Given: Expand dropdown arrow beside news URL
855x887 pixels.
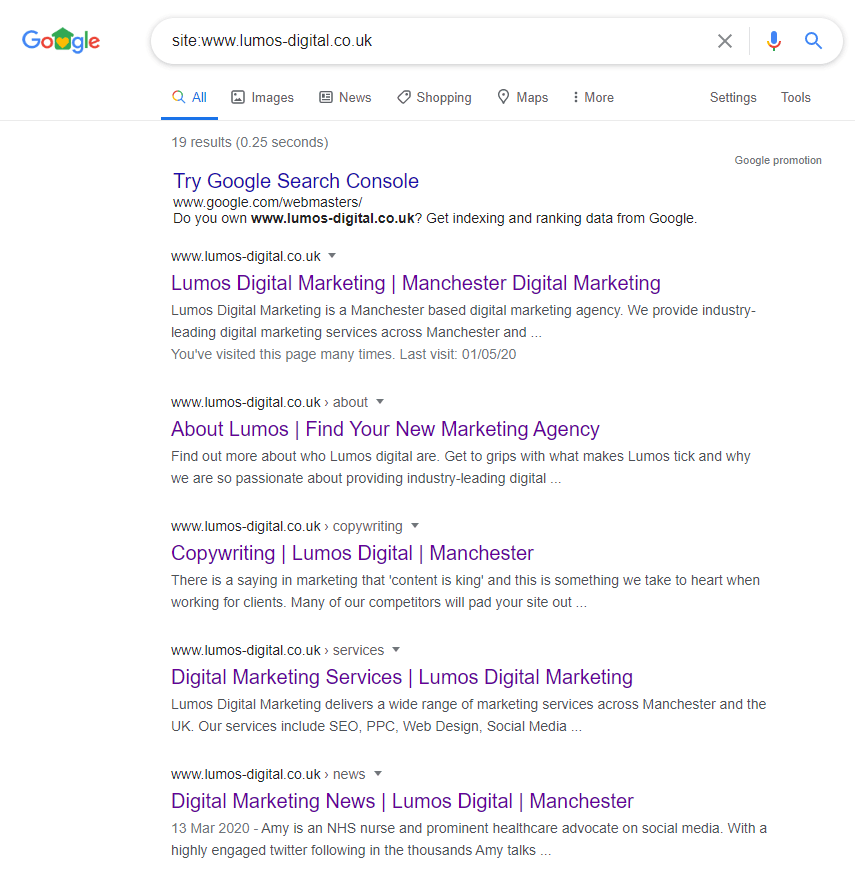Looking at the screenshot, I should [x=378, y=773].
